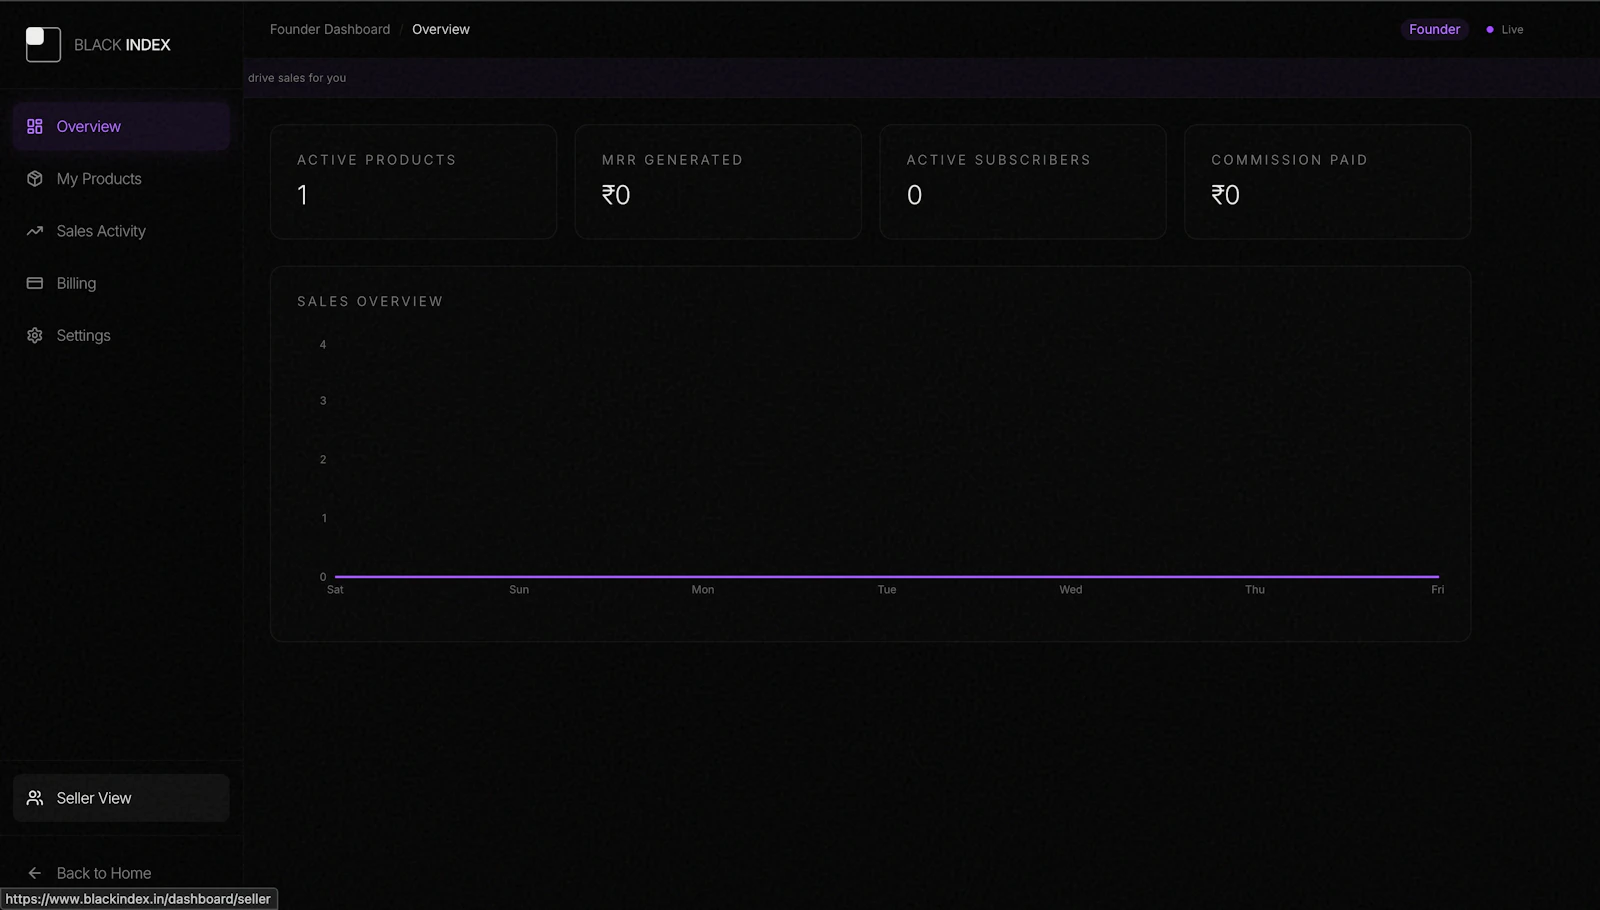Click the Active Subscribers card
Image resolution: width=1600 pixels, height=910 pixels.
[x=1022, y=181]
